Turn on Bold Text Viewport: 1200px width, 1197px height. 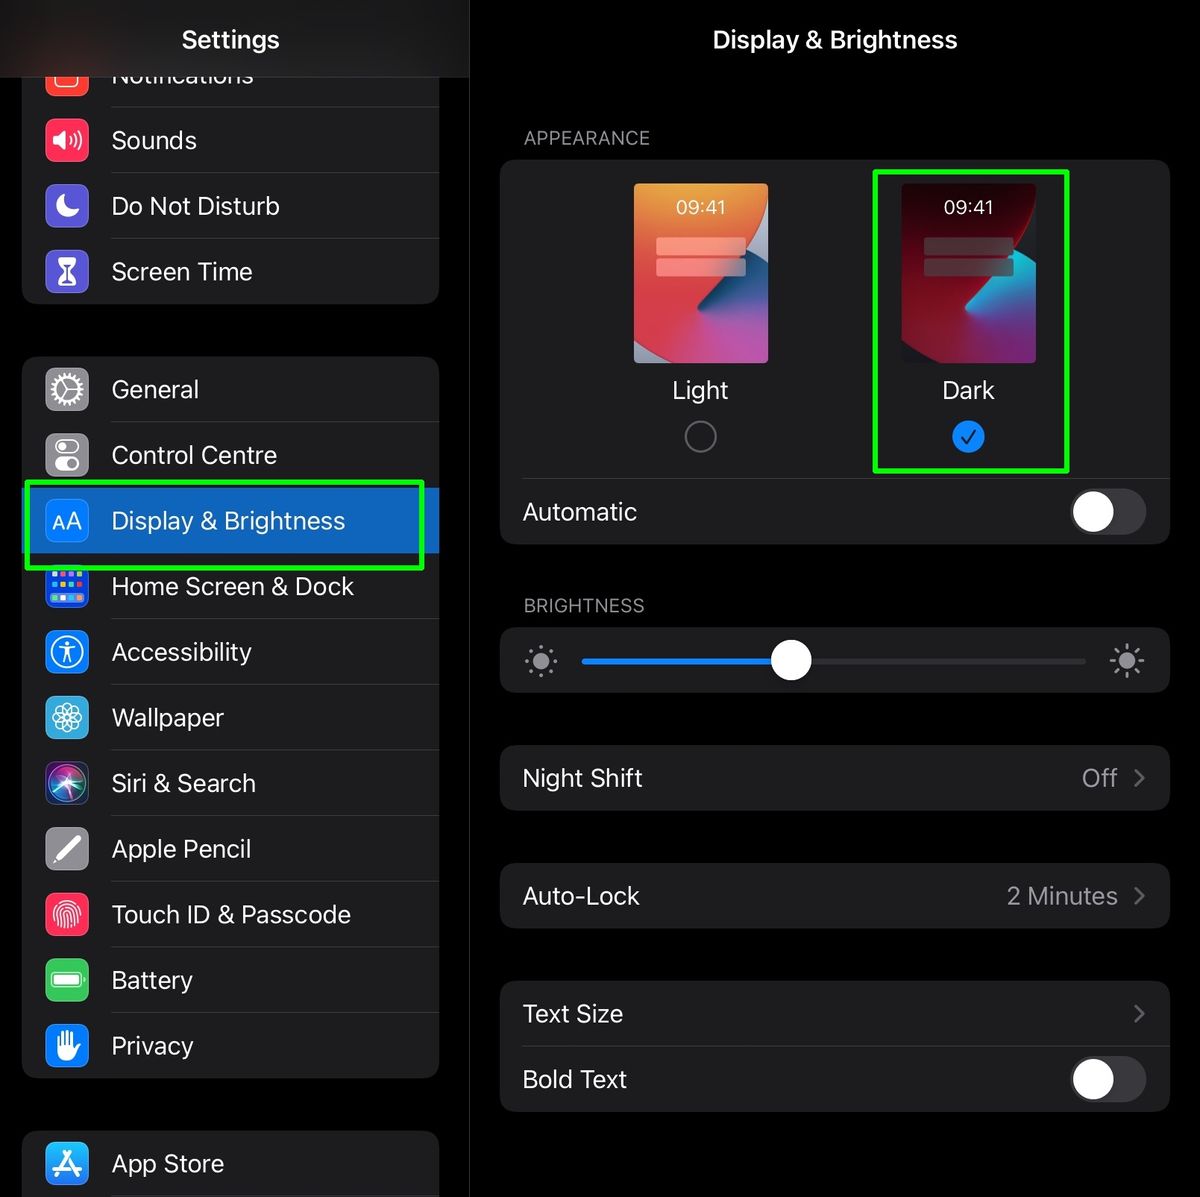tap(1108, 1079)
